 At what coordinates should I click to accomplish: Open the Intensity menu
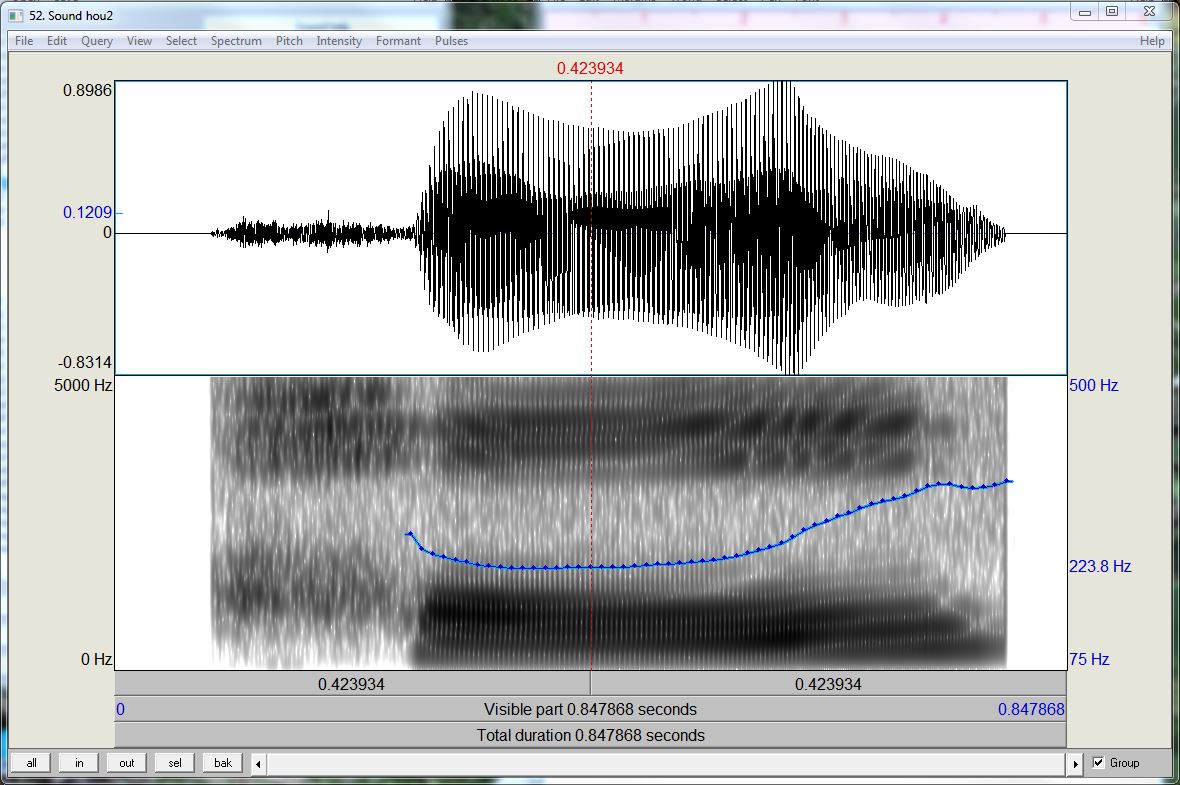[339, 41]
